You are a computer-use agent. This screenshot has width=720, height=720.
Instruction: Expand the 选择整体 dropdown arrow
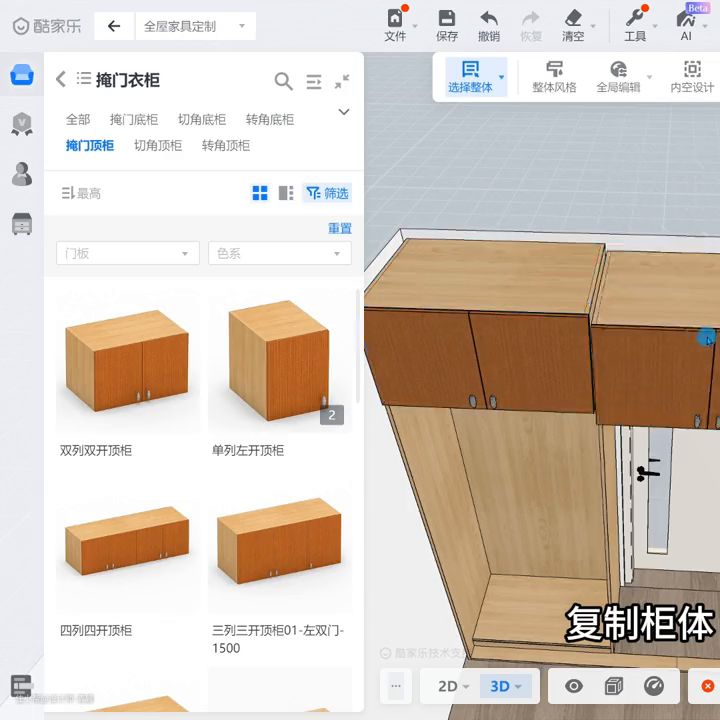pos(502,77)
